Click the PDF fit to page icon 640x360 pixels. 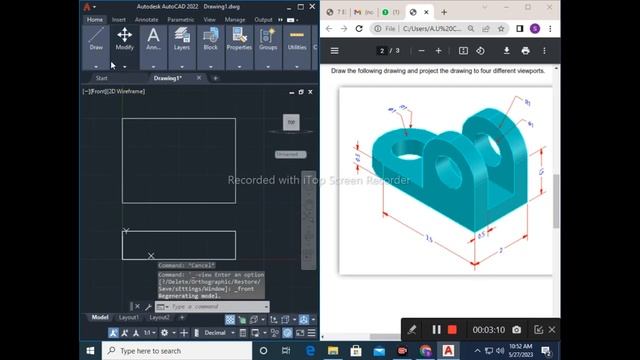click(463, 51)
